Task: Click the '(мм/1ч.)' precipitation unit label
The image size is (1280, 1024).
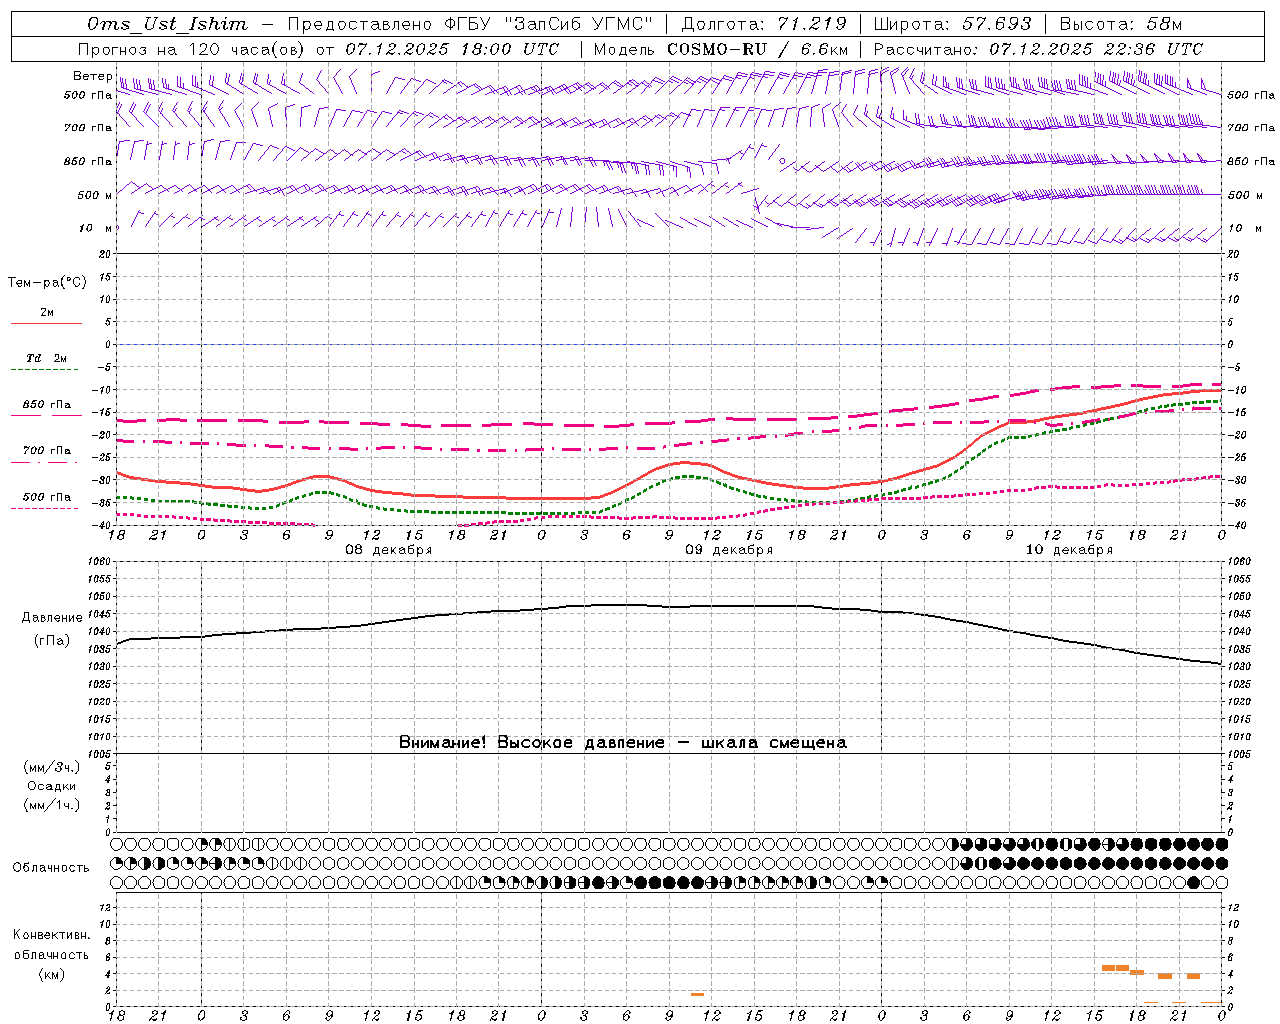Action: 52,805
